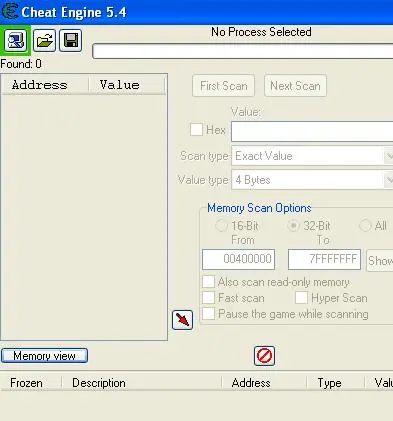This screenshot has height=421, width=393.
Task: Click the Found: 0 text
Action: coord(21,64)
